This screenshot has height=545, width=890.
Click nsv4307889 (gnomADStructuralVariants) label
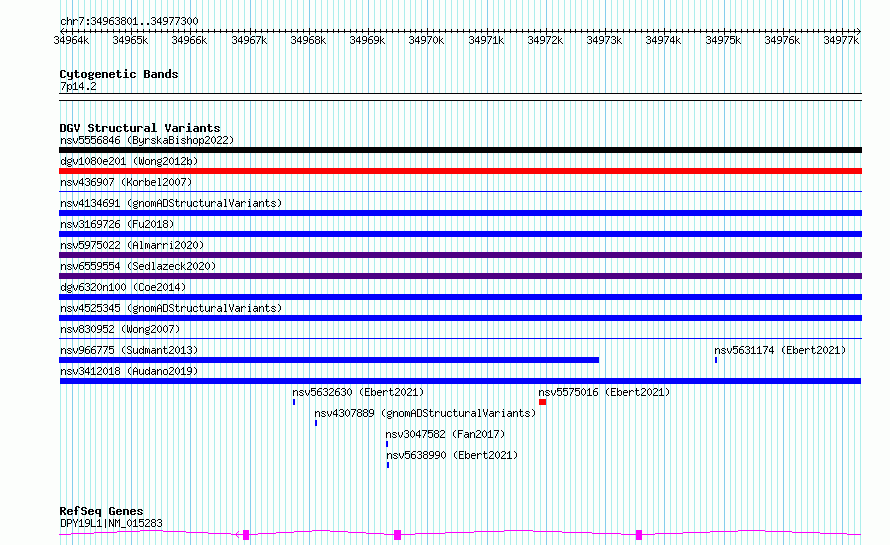pyautogui.click(x=425, y=413)
